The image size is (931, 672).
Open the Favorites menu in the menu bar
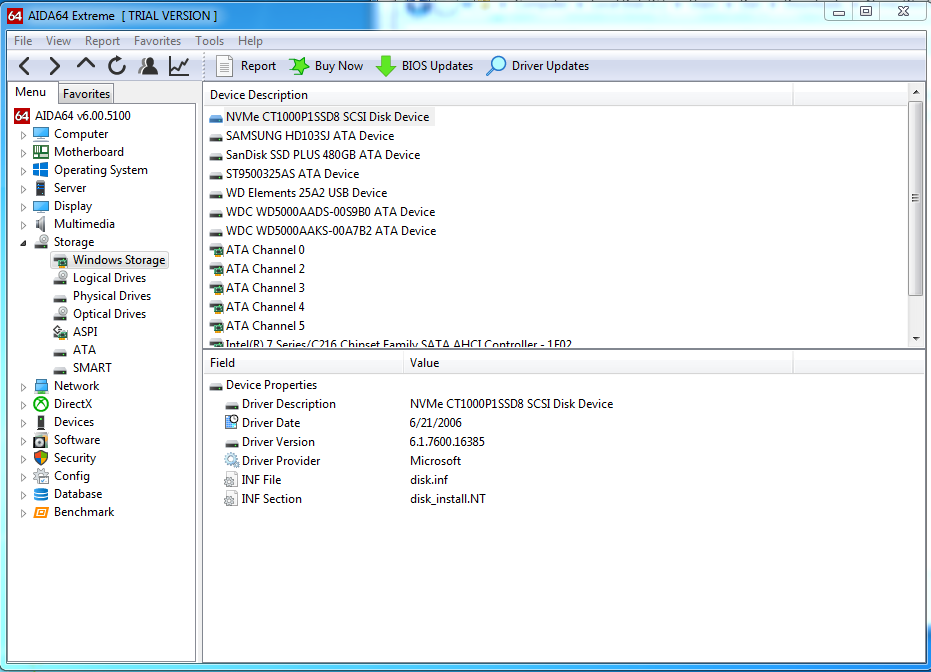tap(157, 41)
